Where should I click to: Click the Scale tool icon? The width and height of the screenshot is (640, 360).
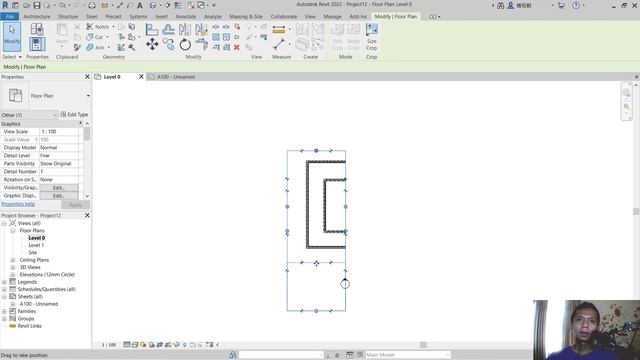click(226, 37)
